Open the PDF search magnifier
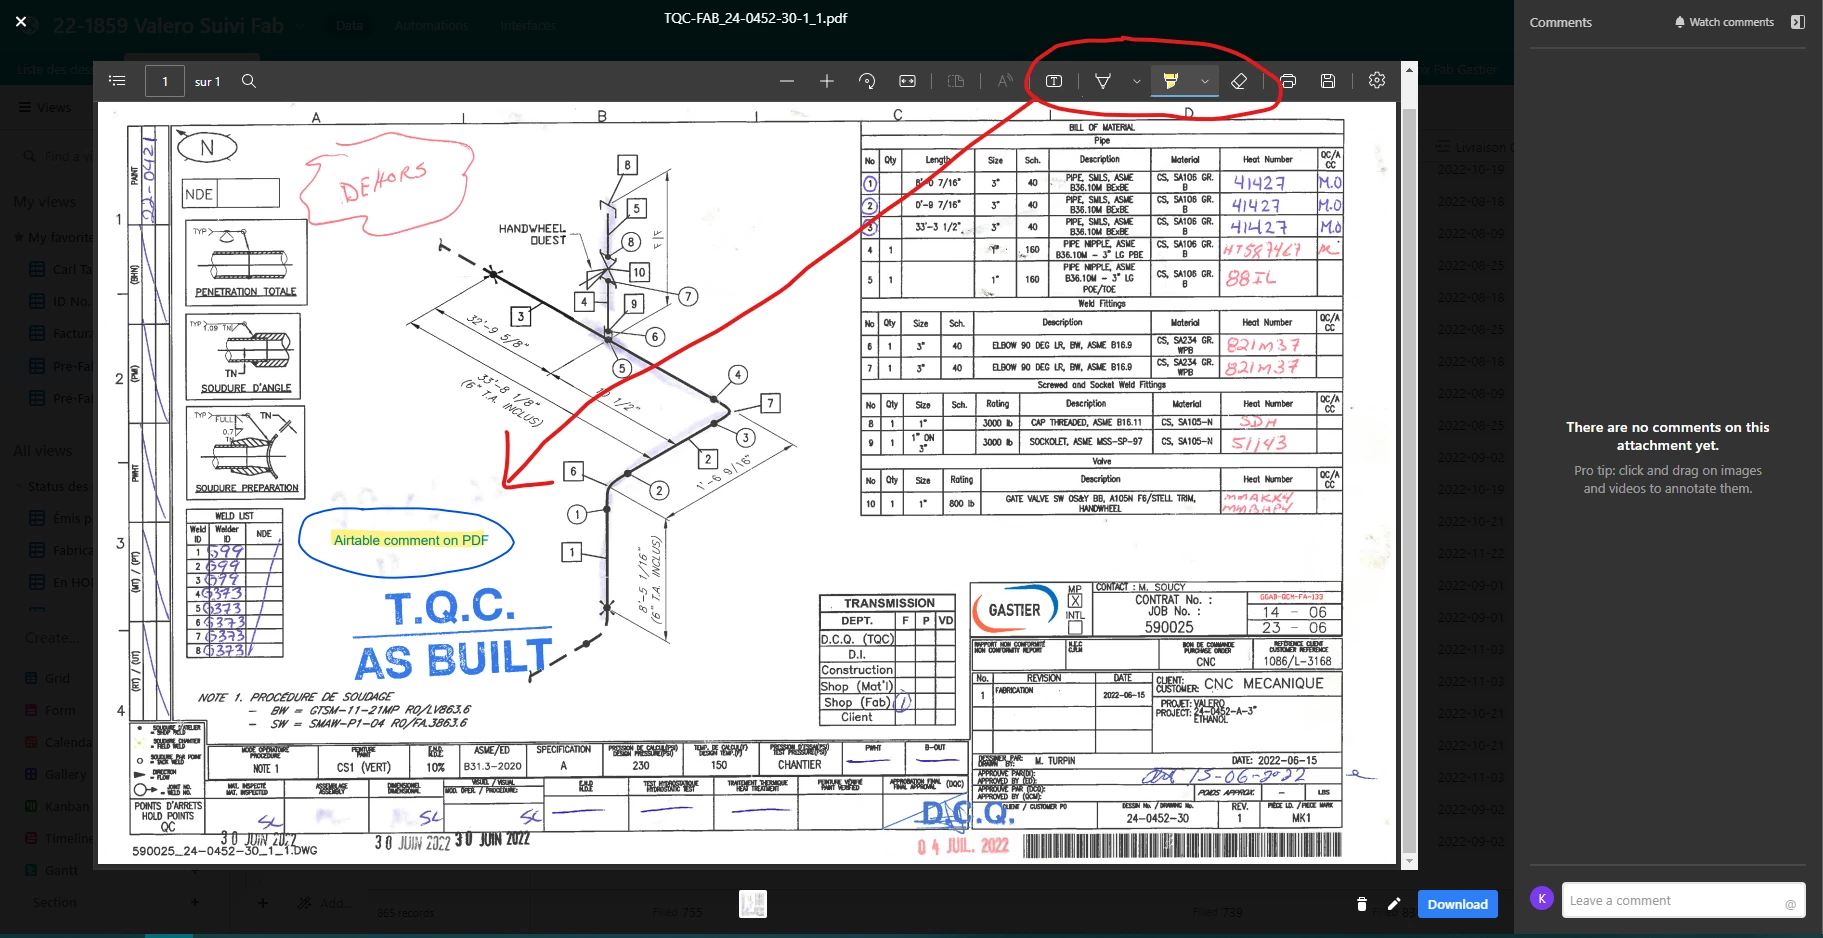 pos(249,81)
